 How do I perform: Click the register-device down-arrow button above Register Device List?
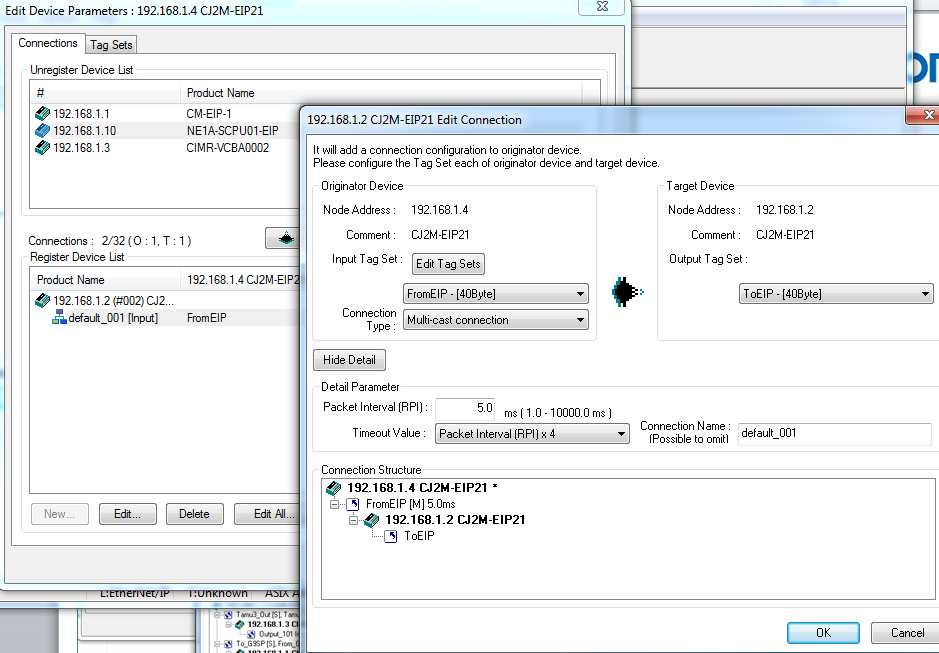[x=283, y=238]
